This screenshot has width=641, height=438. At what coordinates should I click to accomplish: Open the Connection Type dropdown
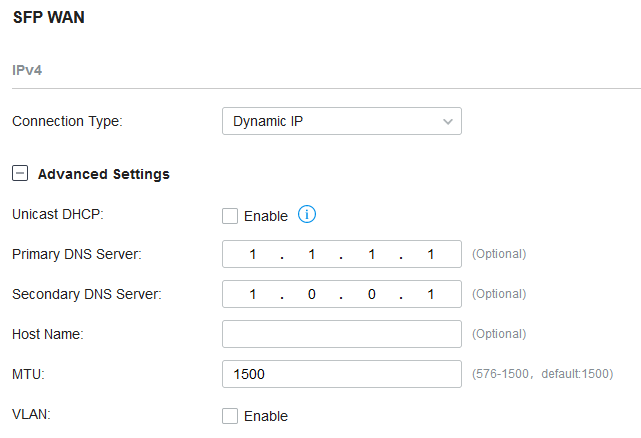coord(341,121)
